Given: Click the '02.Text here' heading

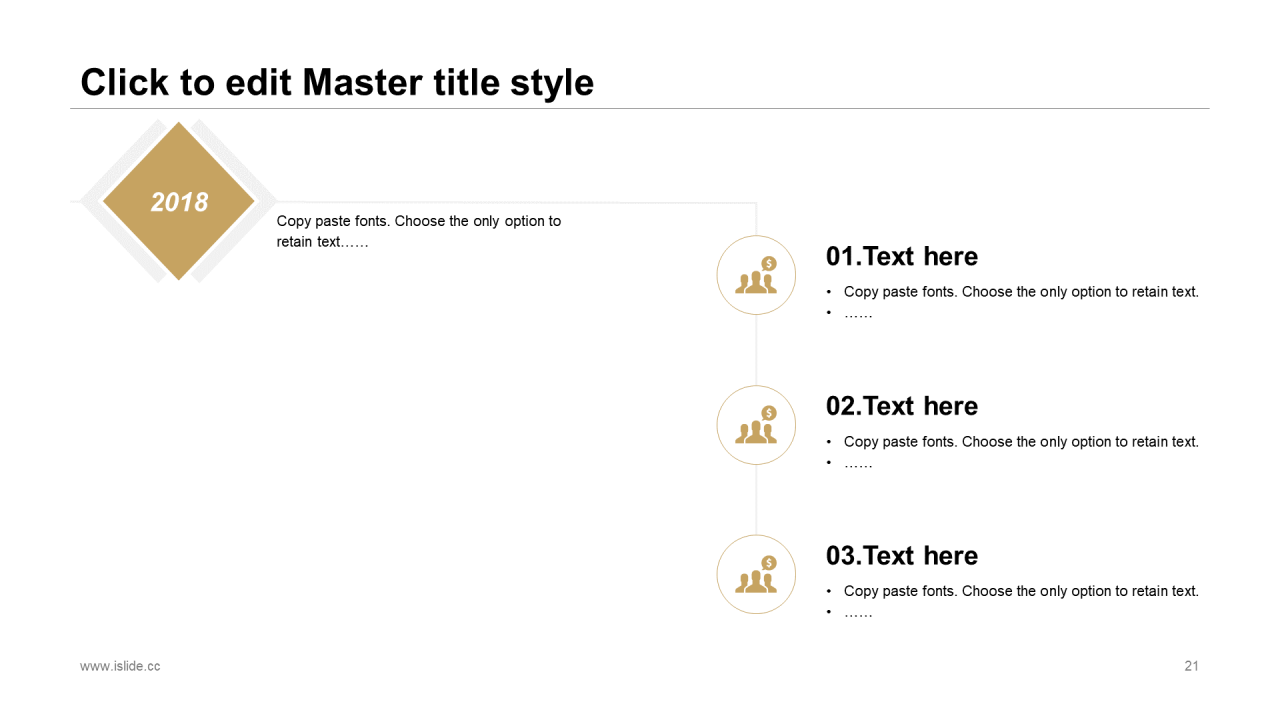Looking at the screenshot, I should (x=902, y=406).
